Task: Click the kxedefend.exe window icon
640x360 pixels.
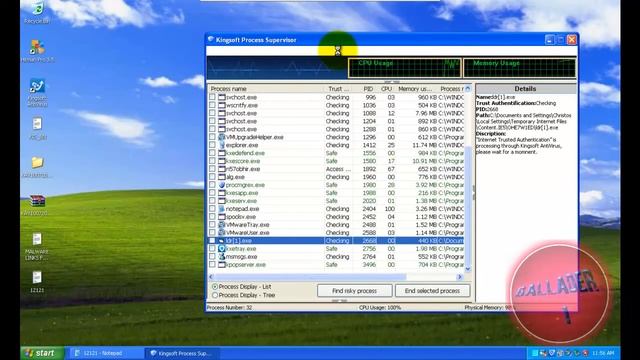Action: pos(222,153)
